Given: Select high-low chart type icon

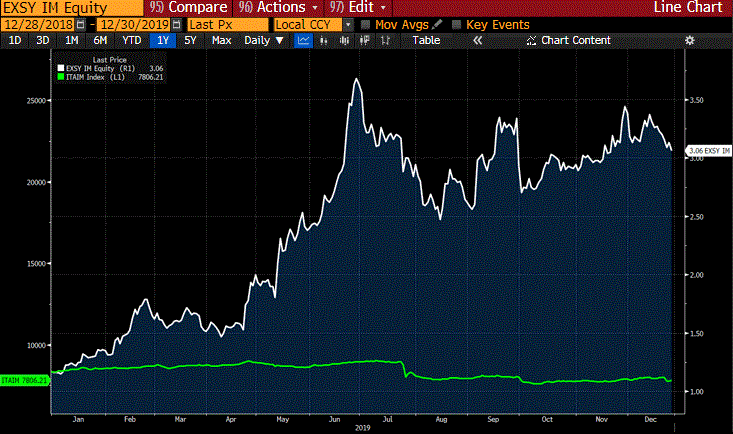Looking at the screenshot, I should [x=385, y=41].
